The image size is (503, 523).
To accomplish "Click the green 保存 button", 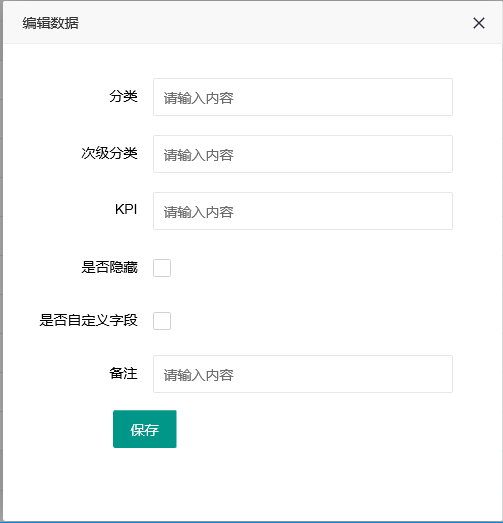I will 144,429.
